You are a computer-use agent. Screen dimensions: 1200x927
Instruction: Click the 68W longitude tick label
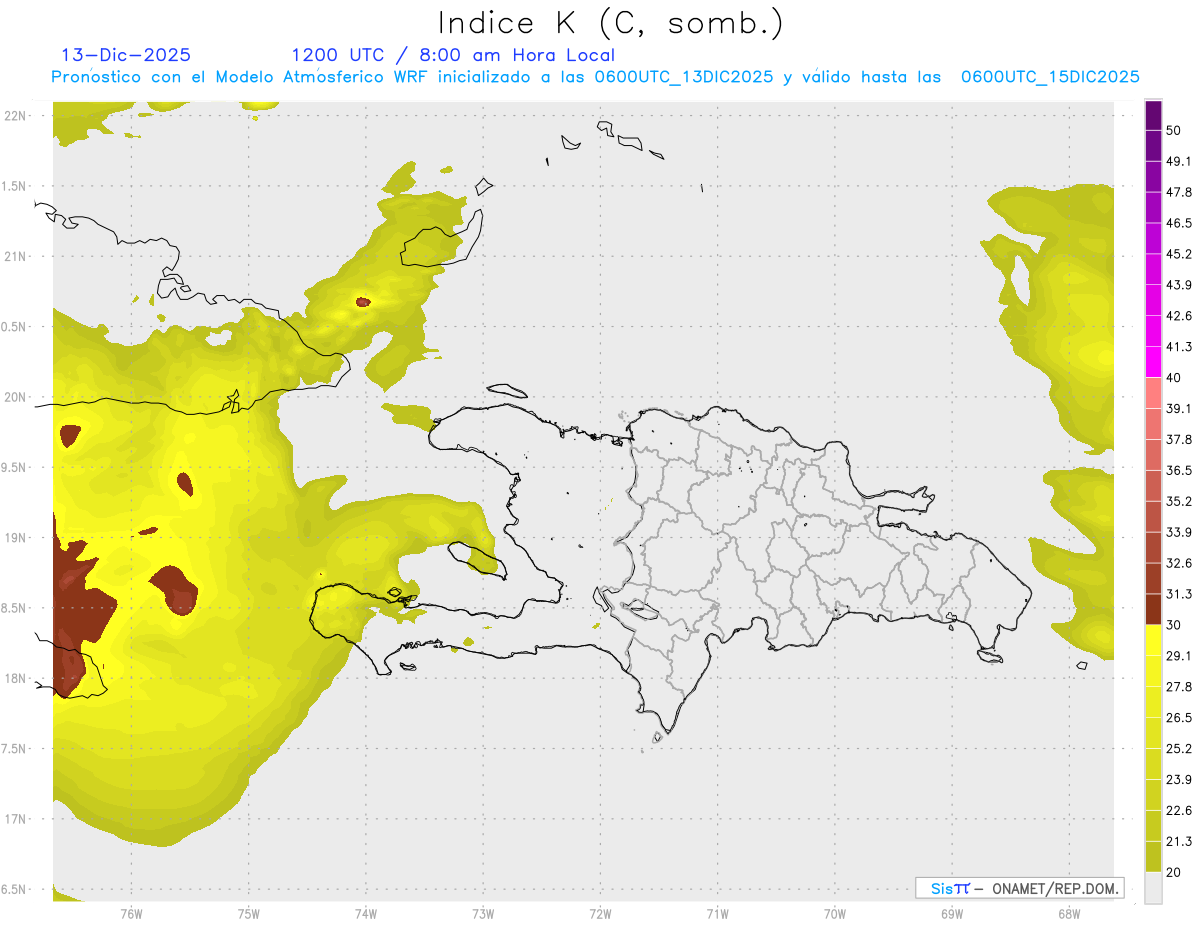pos(1068,913)
